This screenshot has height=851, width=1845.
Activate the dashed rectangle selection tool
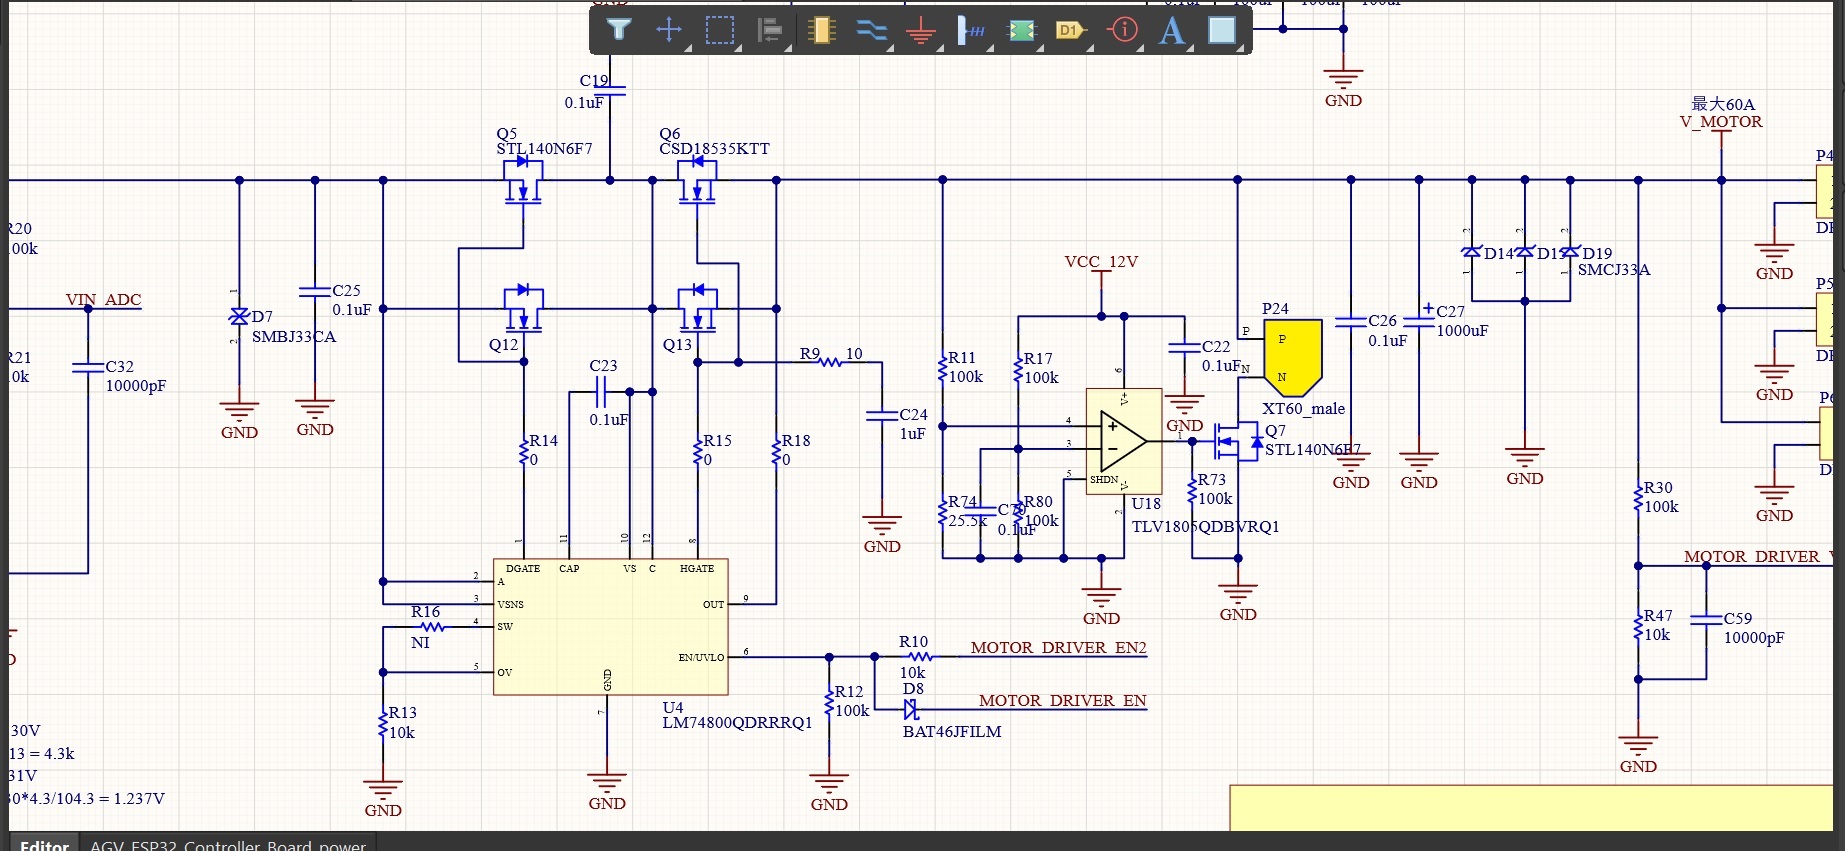click(x=720, y=30)
